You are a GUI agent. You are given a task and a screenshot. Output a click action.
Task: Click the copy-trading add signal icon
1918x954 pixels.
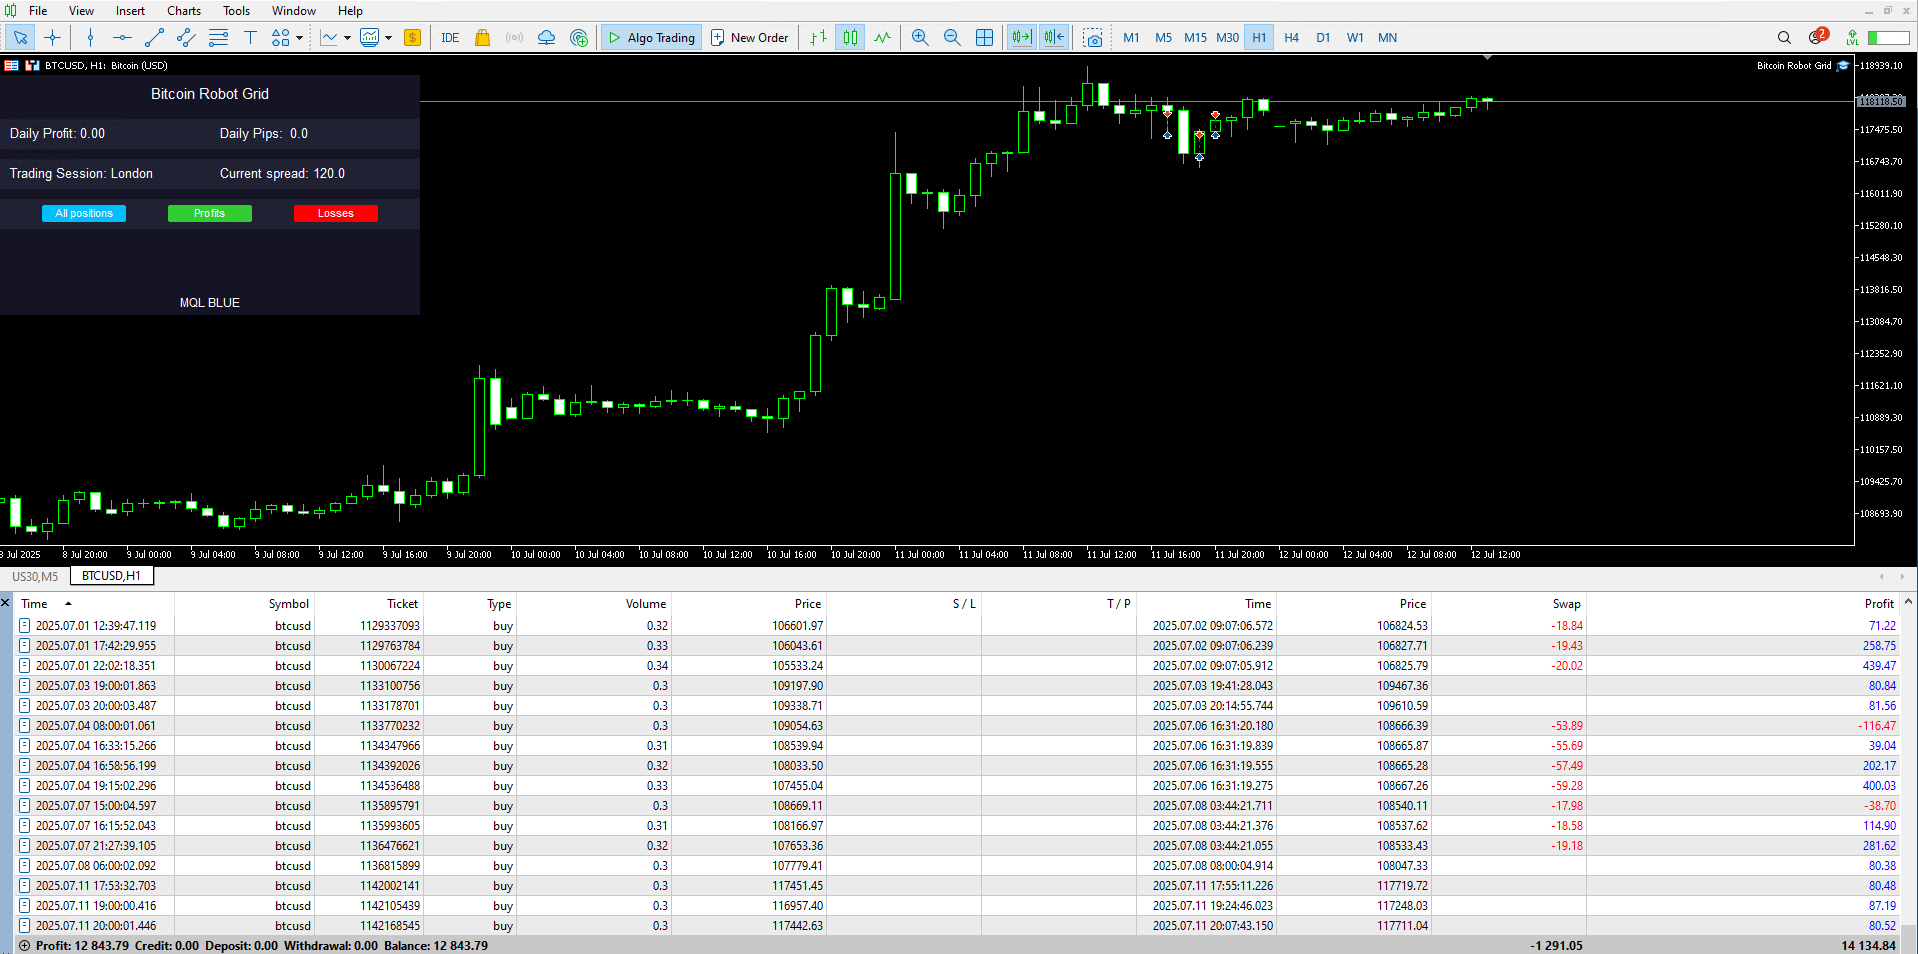pos(578,38)
